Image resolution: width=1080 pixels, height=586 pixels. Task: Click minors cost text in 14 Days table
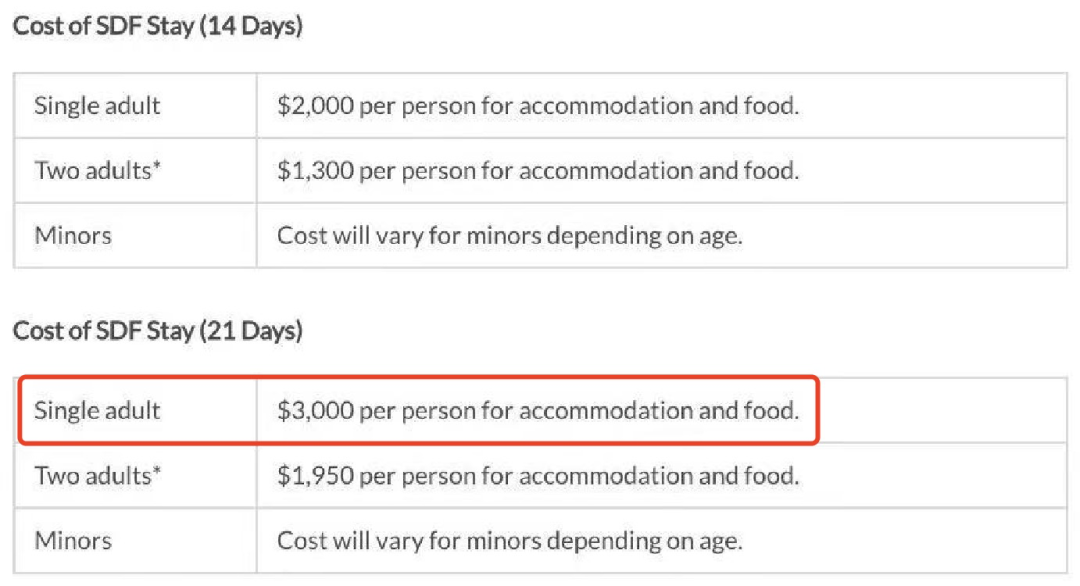pyautogui.click(x=510, y=236)
